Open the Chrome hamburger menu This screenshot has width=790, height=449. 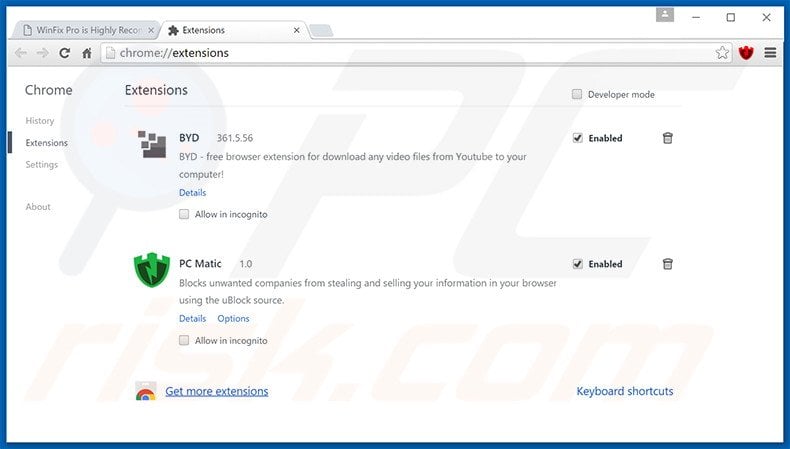770,52
